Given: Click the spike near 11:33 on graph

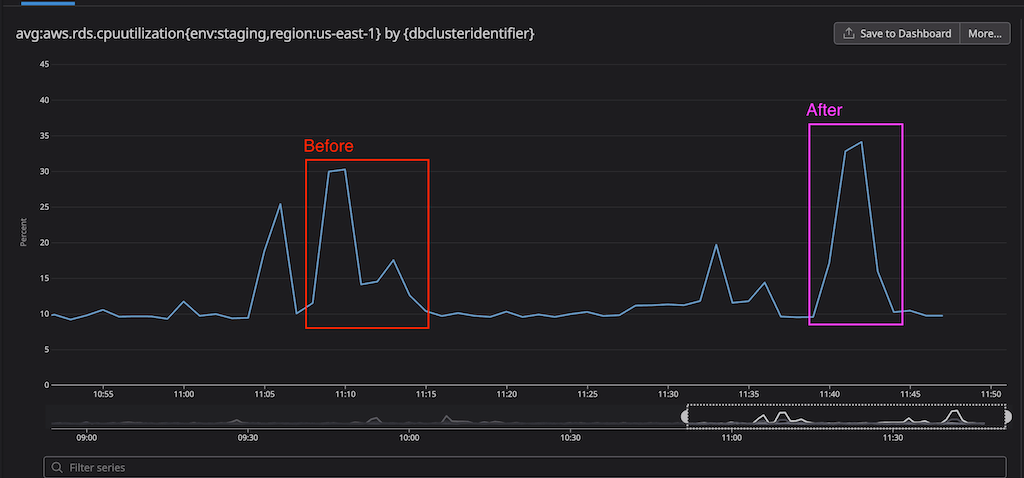Looking at the screenshot, I should click(x=716, y=245).
